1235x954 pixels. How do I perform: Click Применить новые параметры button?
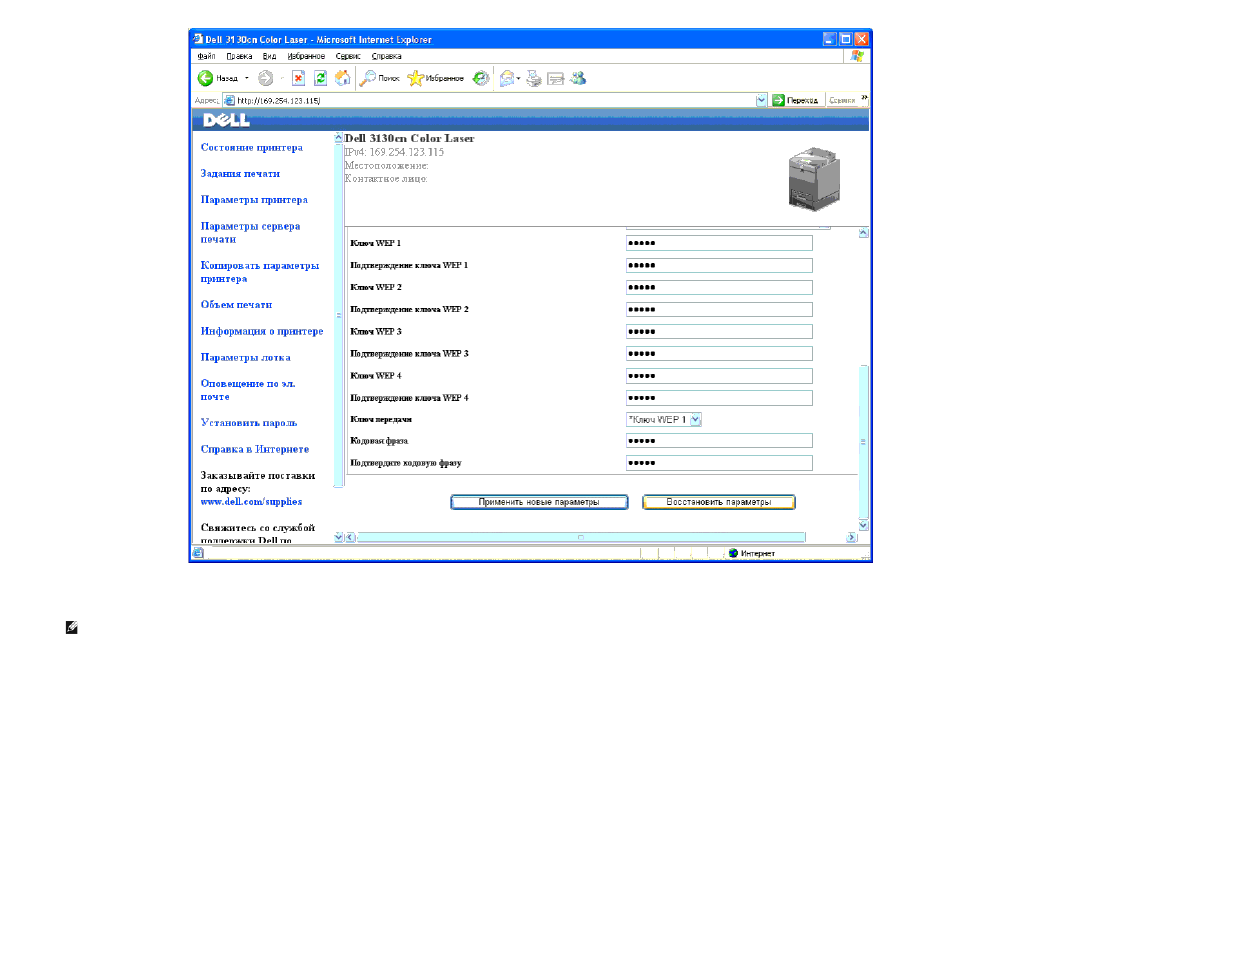point(539,502)
